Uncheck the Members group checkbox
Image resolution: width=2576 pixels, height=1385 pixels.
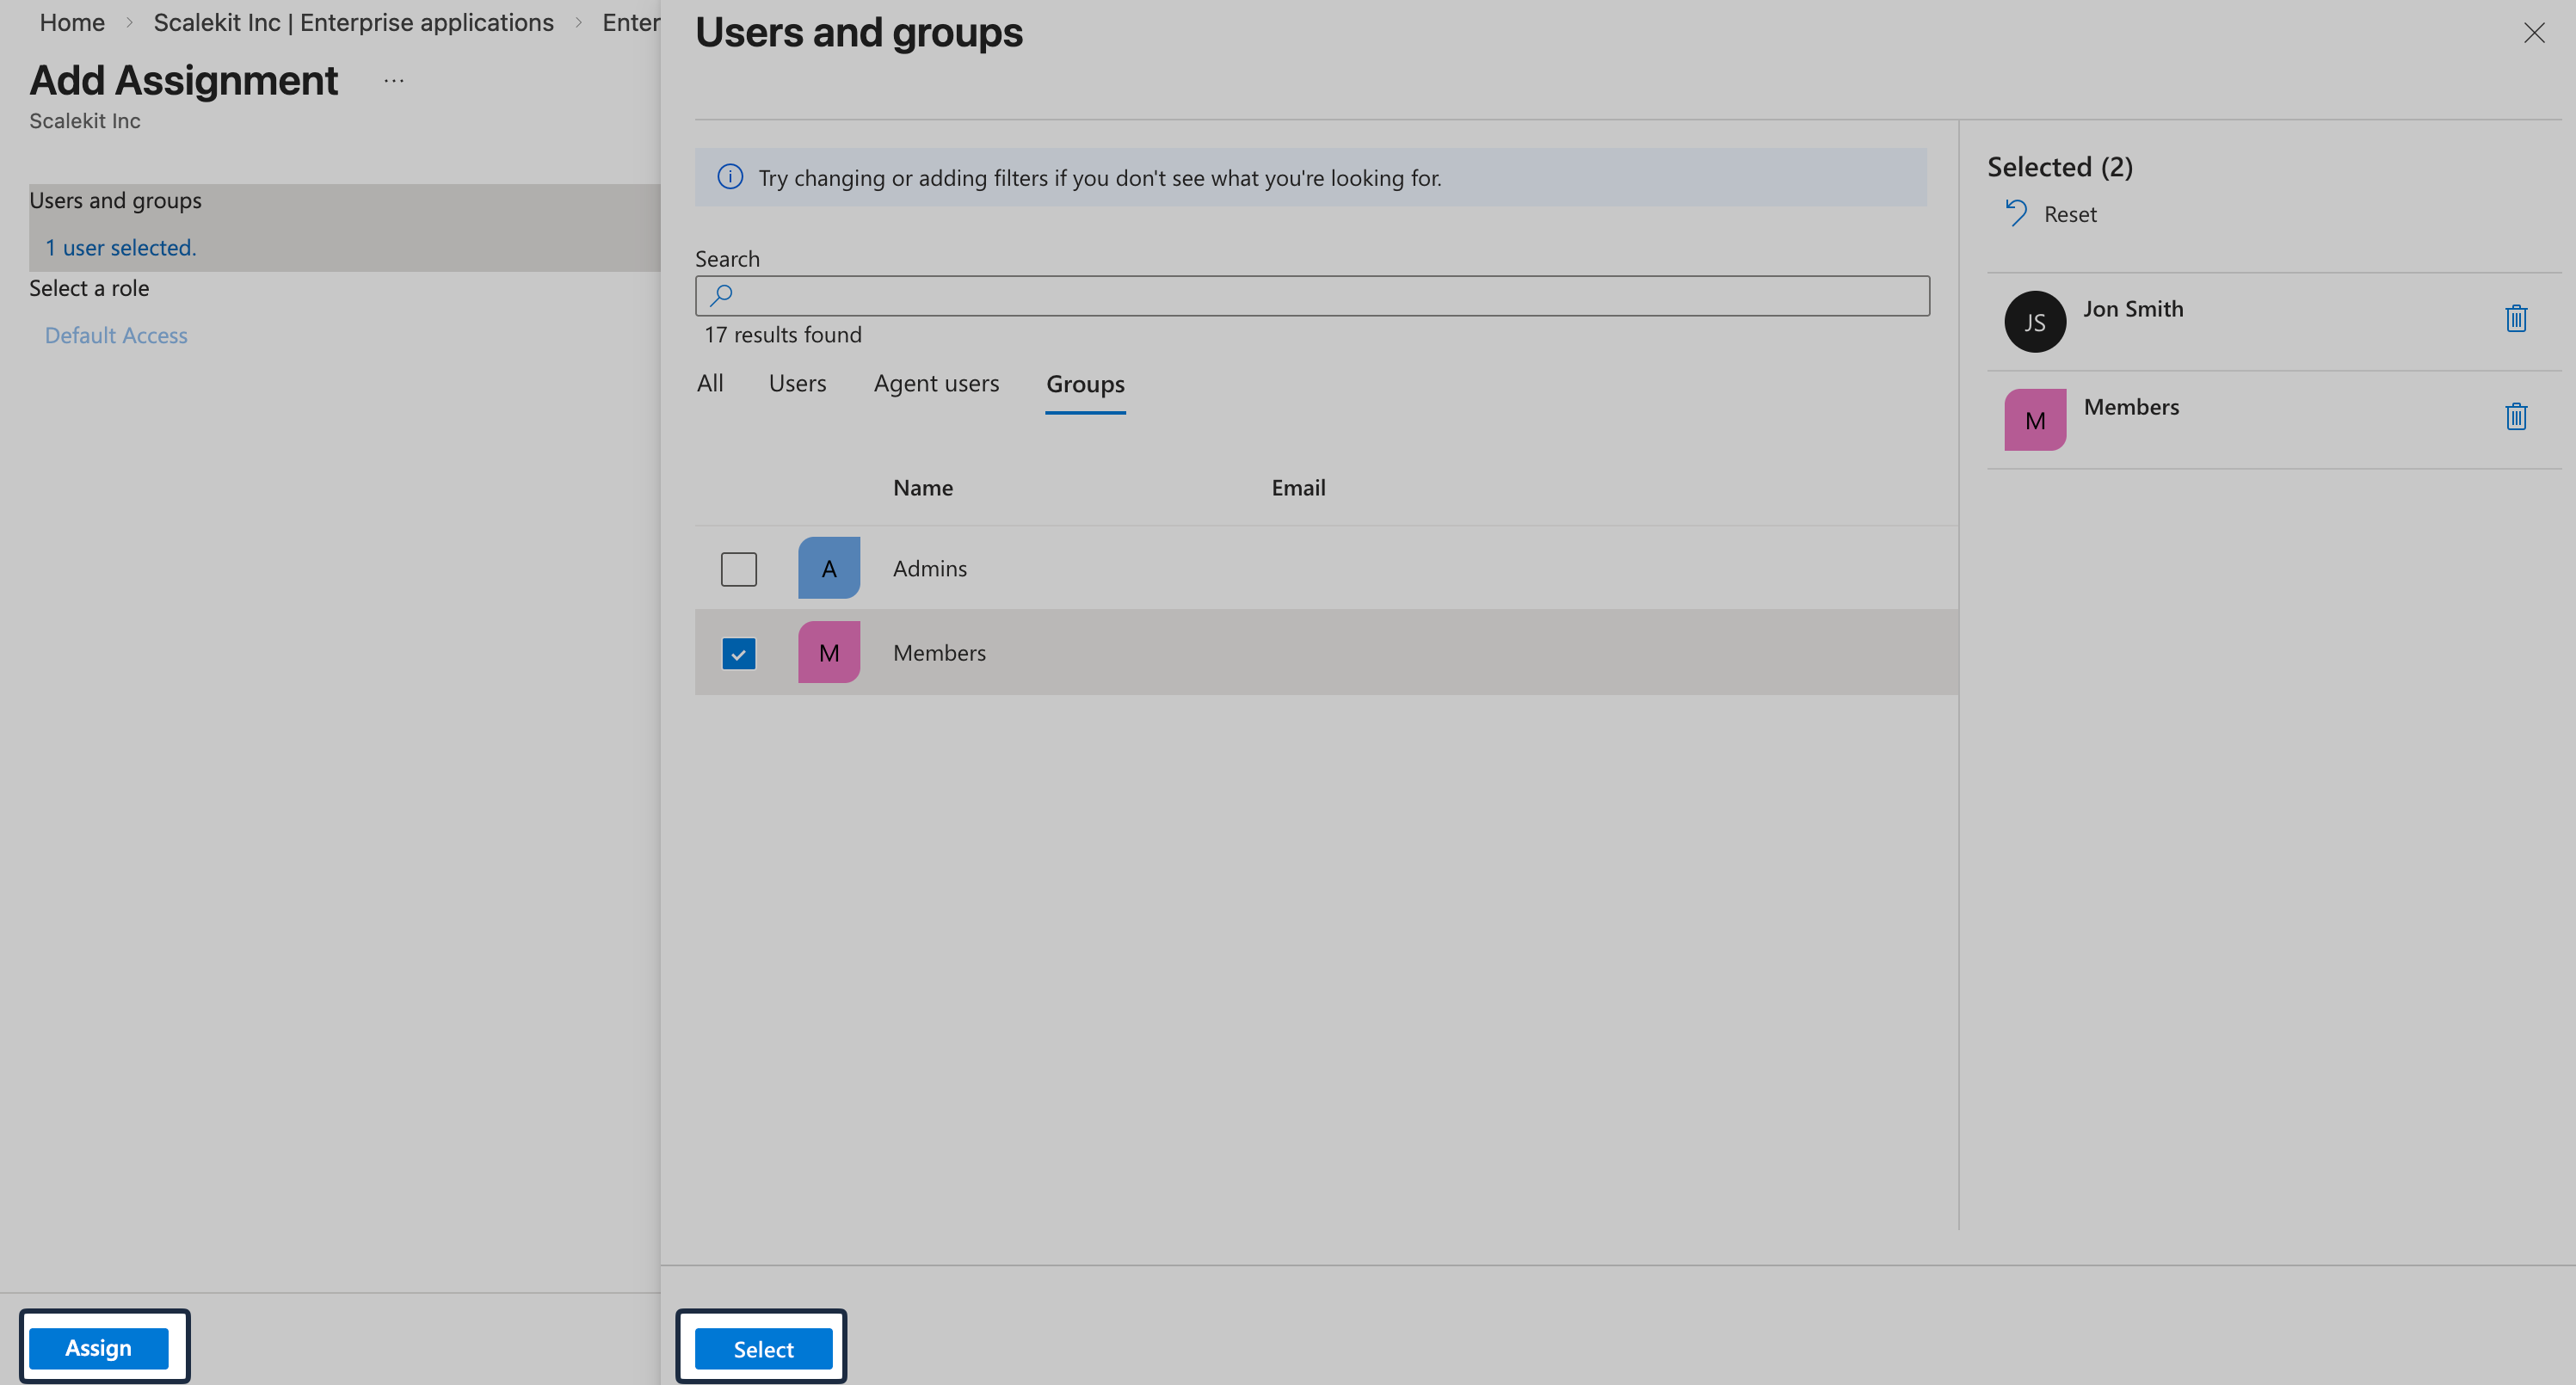tap(739, 652)
